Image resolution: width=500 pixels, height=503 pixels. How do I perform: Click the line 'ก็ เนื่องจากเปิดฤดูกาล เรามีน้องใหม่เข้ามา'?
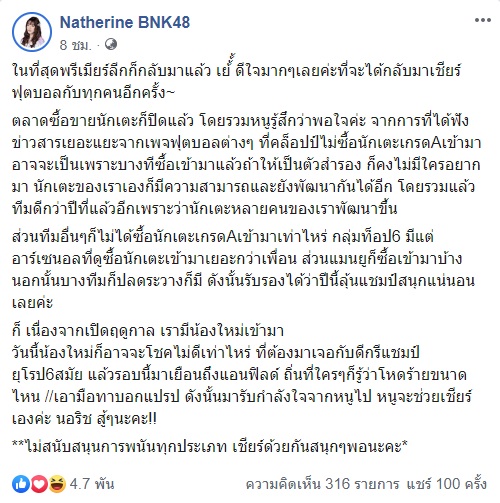(x=148, y=330)
